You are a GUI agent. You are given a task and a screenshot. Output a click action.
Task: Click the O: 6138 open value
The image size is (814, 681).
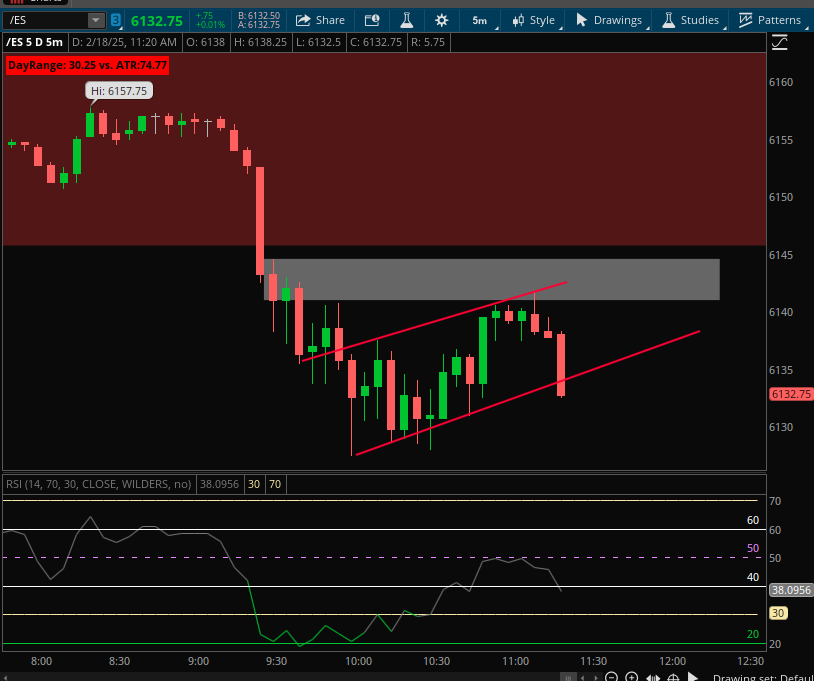pyautogui.click(x=206, y=42)
